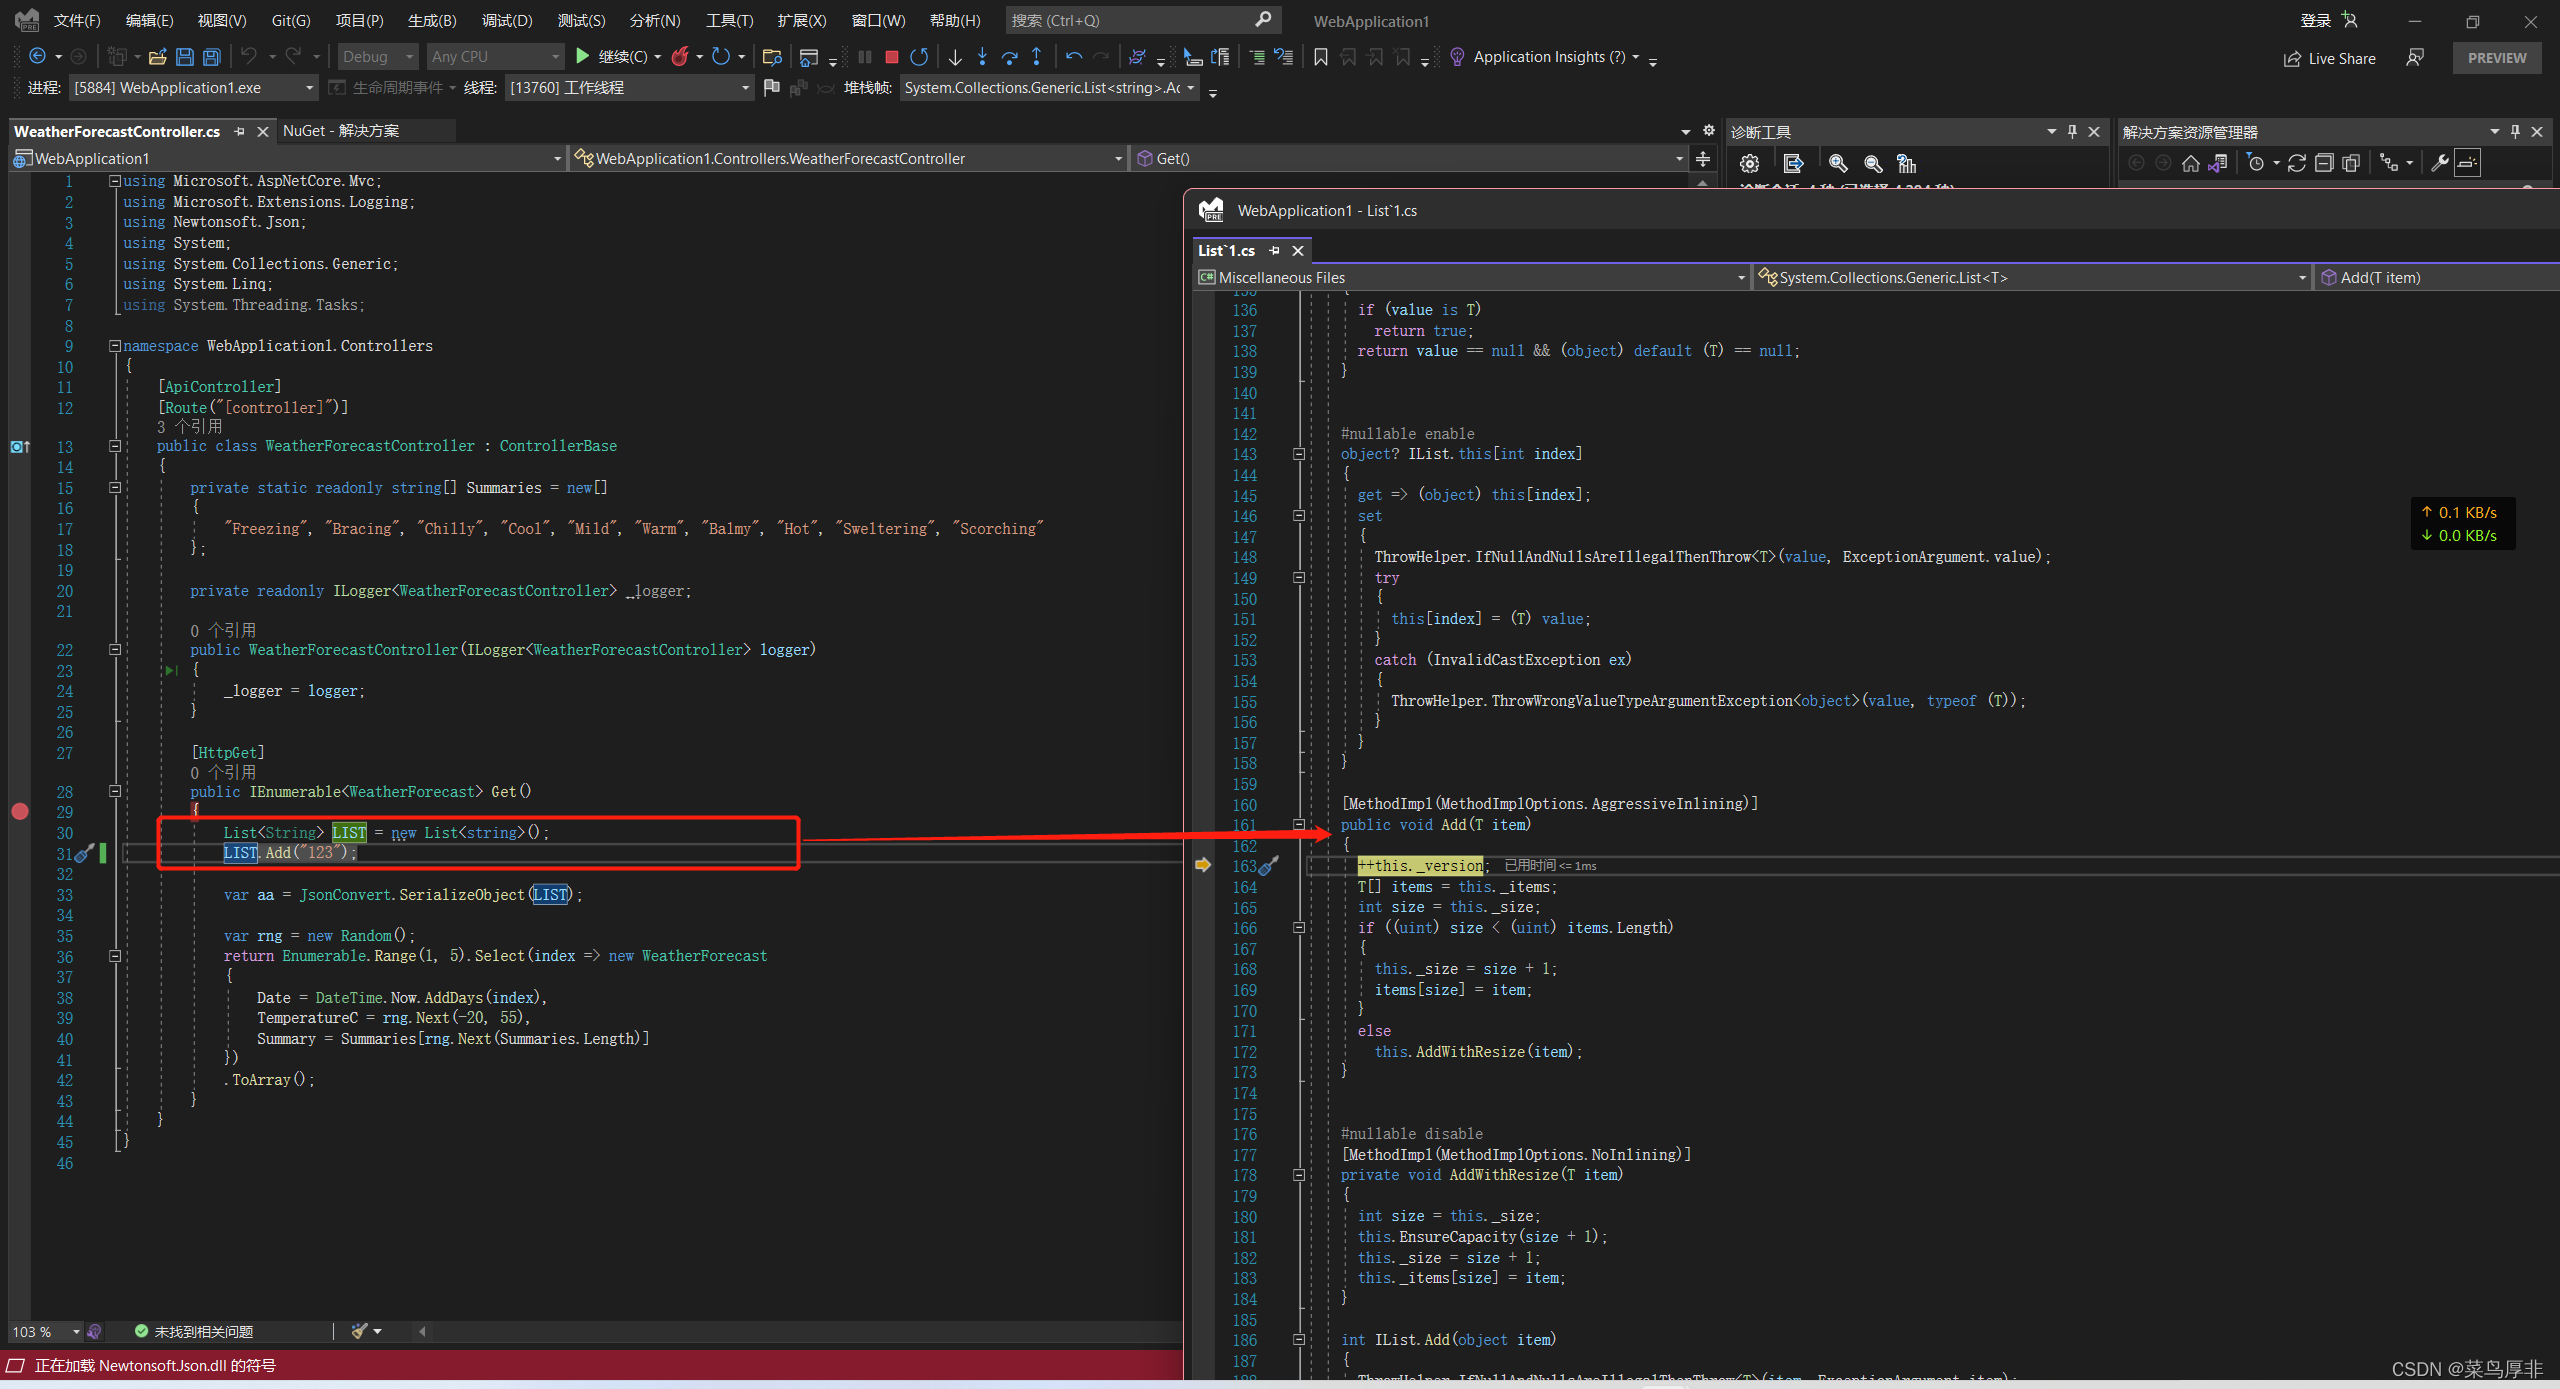Open the stack frame dropdown
2560x1389 pixels.
(x=1190, y=88)
